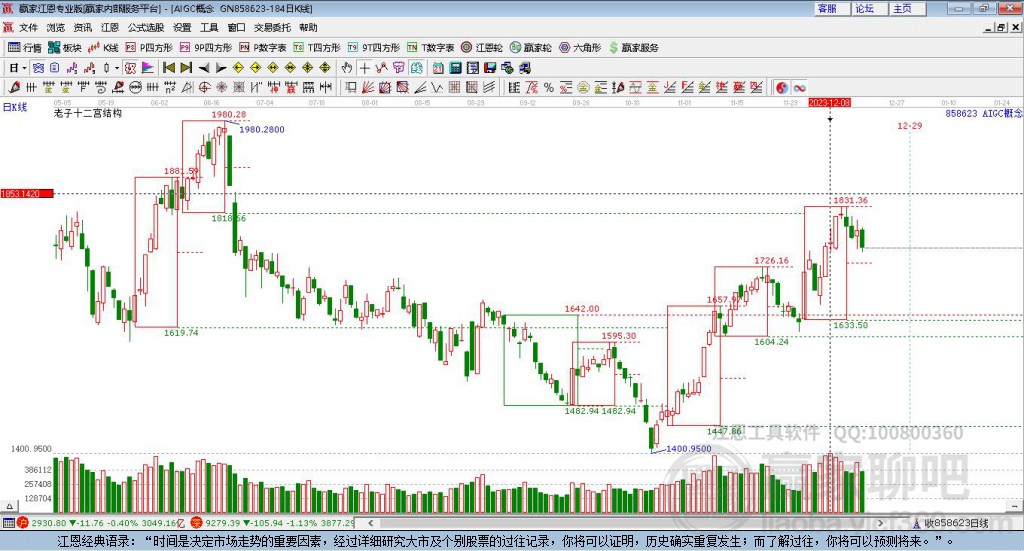
Task: Open the 板块 sectors view
Action: (x=65, y=48)
